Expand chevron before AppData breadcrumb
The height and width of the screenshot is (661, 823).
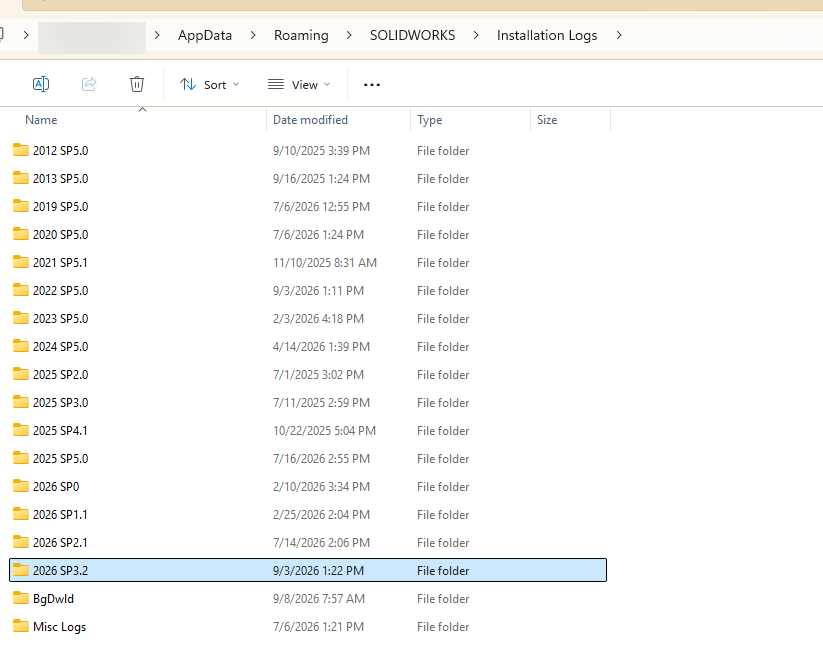point(157,35)
